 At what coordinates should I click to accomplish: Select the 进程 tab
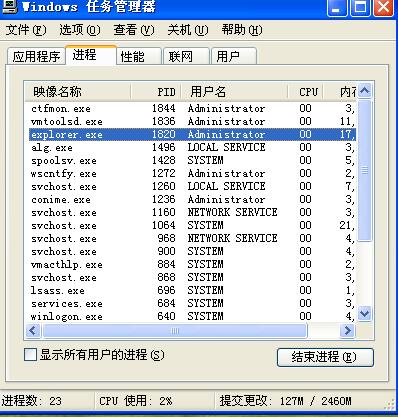click(x=91, y=55)
